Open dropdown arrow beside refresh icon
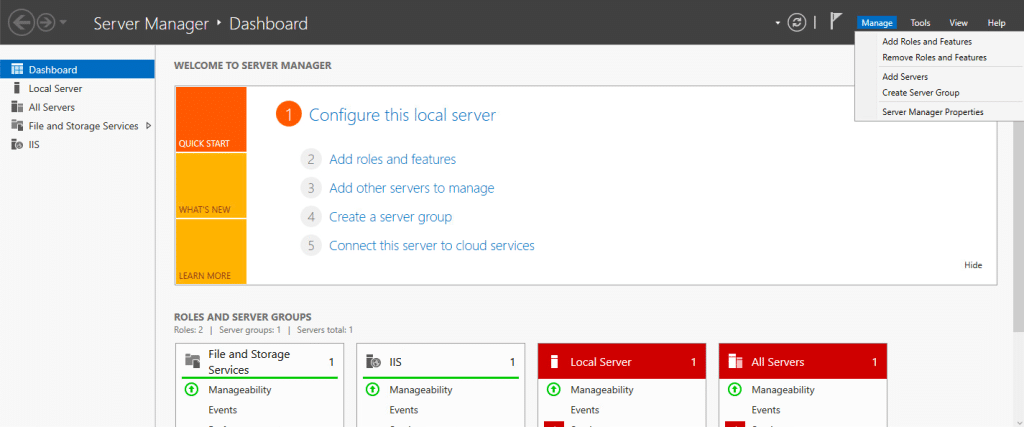Image resolution: width=1024 pixels, height=427 pixels. coord(778,23)
